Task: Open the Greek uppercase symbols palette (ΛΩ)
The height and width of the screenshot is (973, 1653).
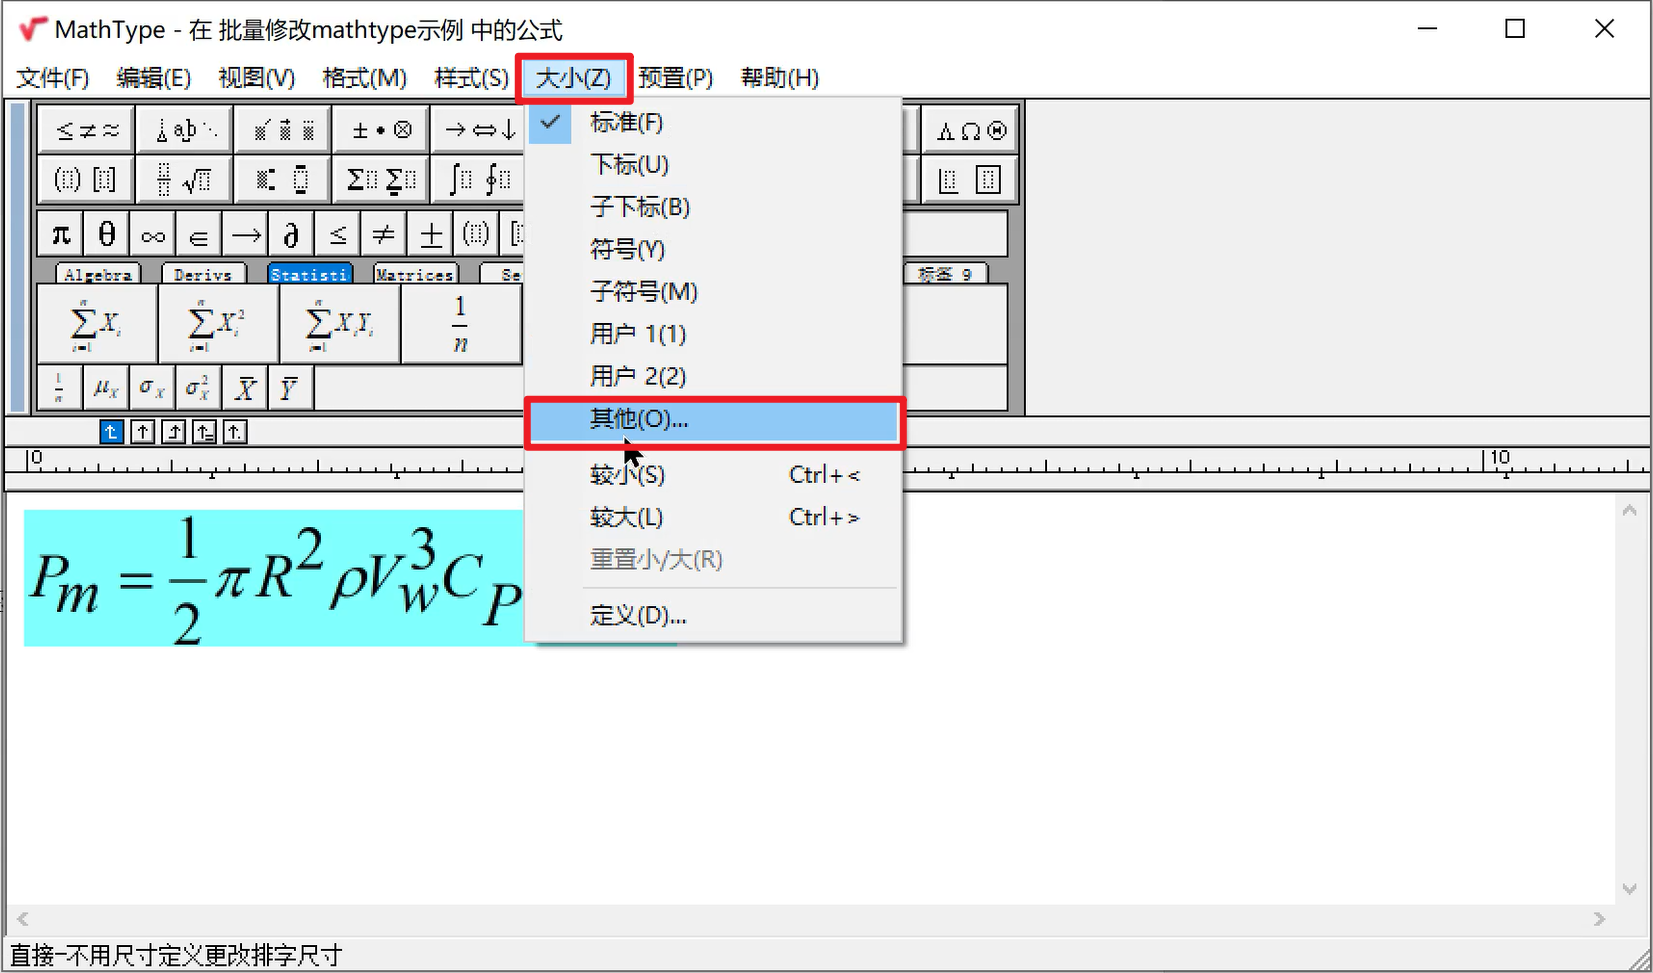Action: point(969,130)
